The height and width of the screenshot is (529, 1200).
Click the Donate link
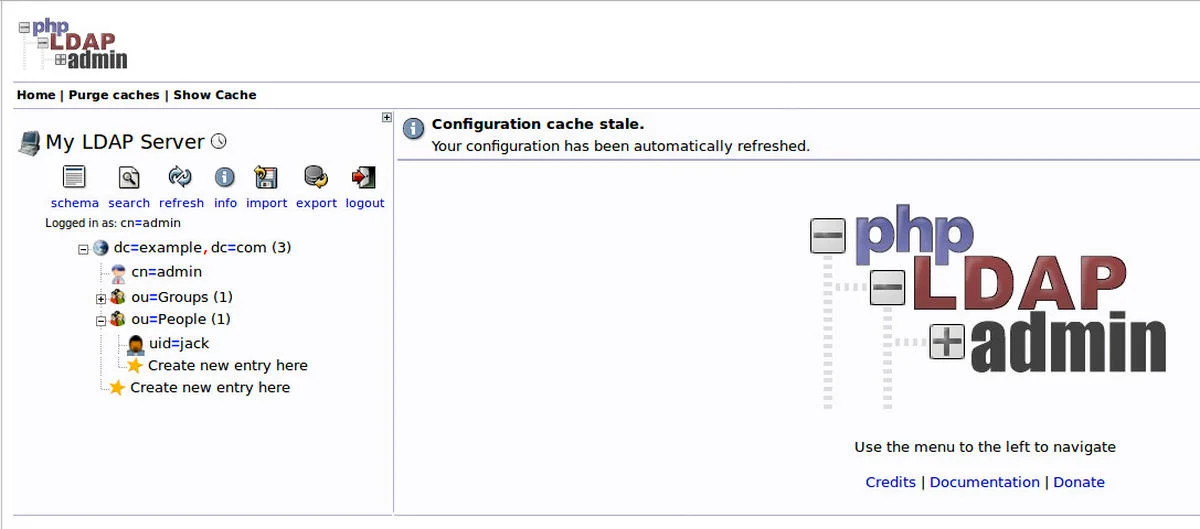(1079, 482)
